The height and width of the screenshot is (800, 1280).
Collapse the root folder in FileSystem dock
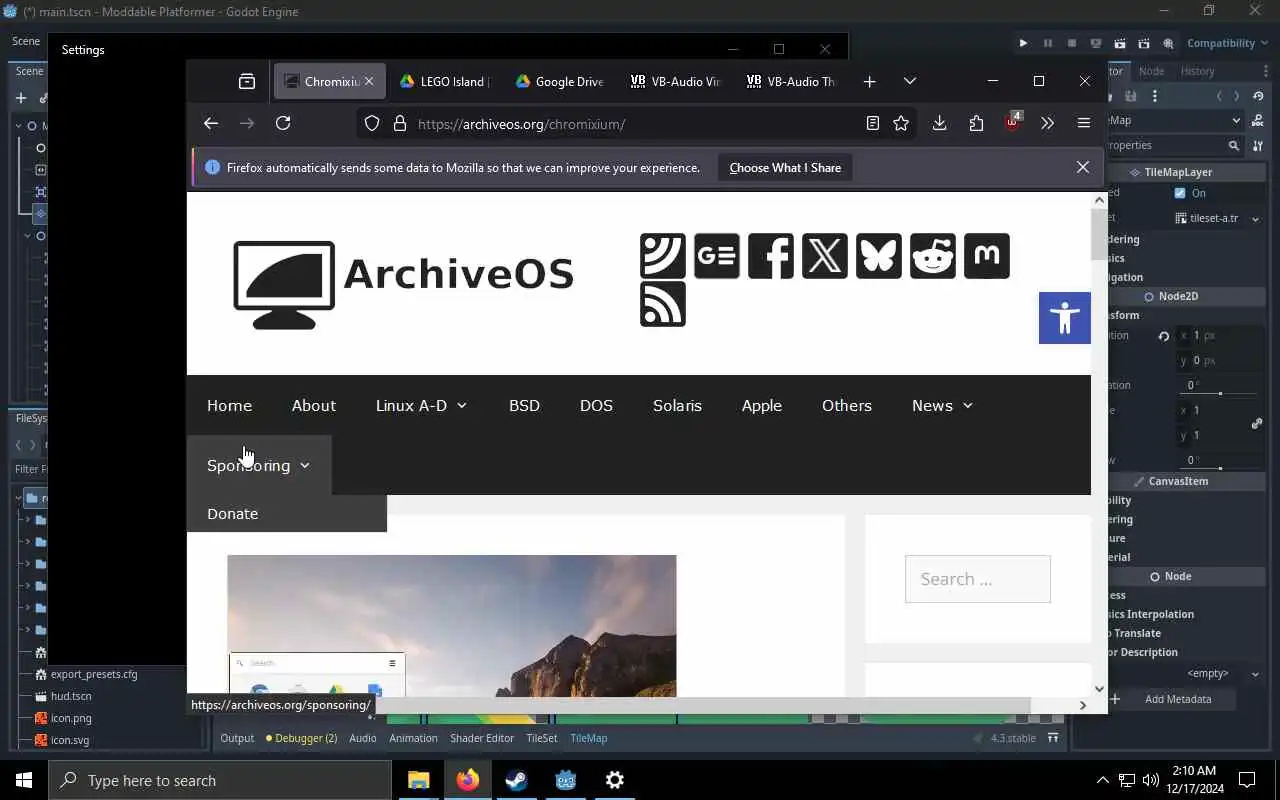click(x=19, y=498)
